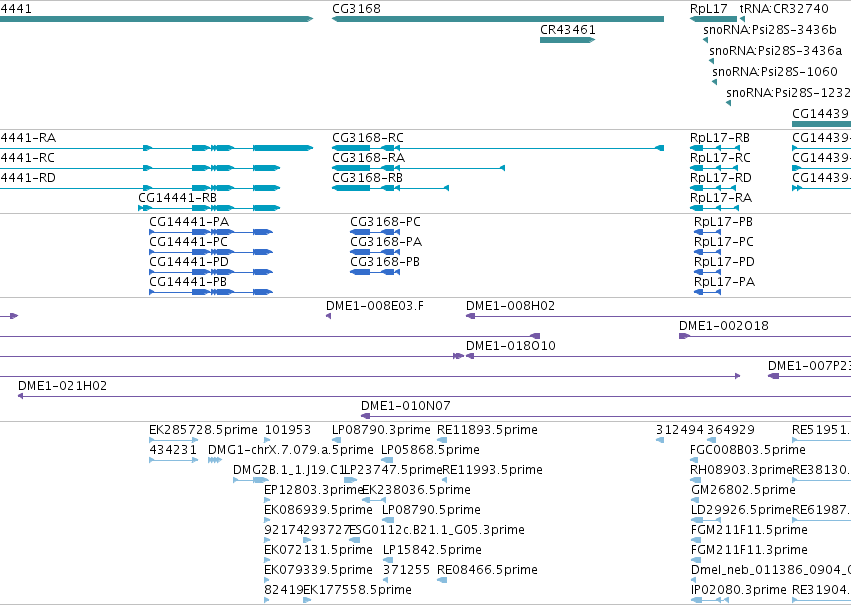Select the RE08466.5prime label
This screenshot has height=605, width=851.
click(487, 570)
